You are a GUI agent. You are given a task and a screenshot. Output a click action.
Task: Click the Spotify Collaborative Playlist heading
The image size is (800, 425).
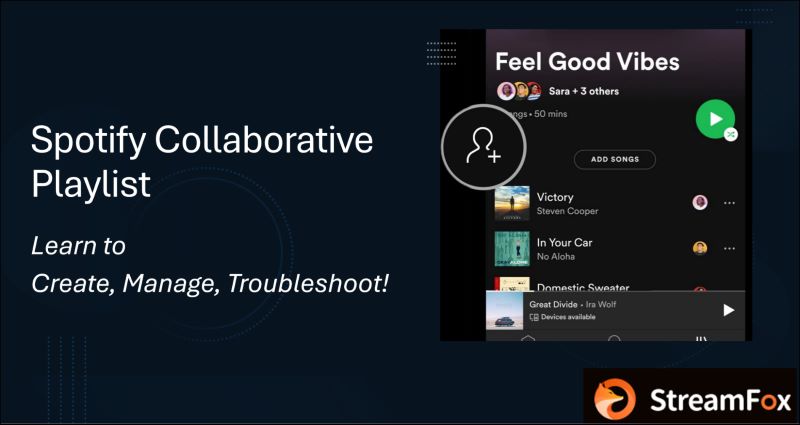point(202,161)
